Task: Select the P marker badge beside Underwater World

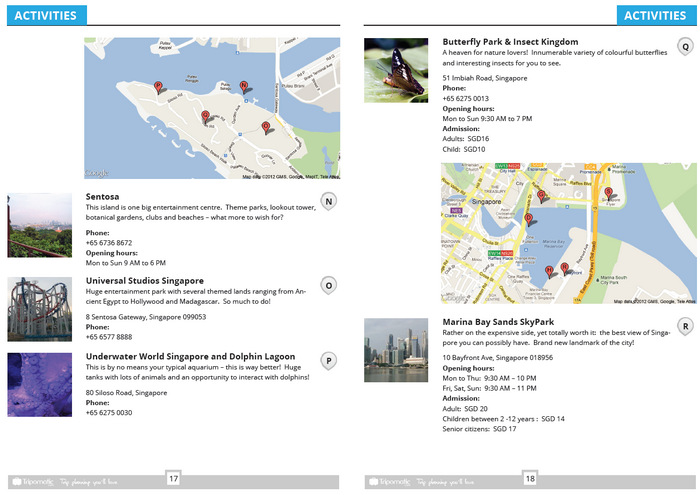Action: [x=328, y=360]
